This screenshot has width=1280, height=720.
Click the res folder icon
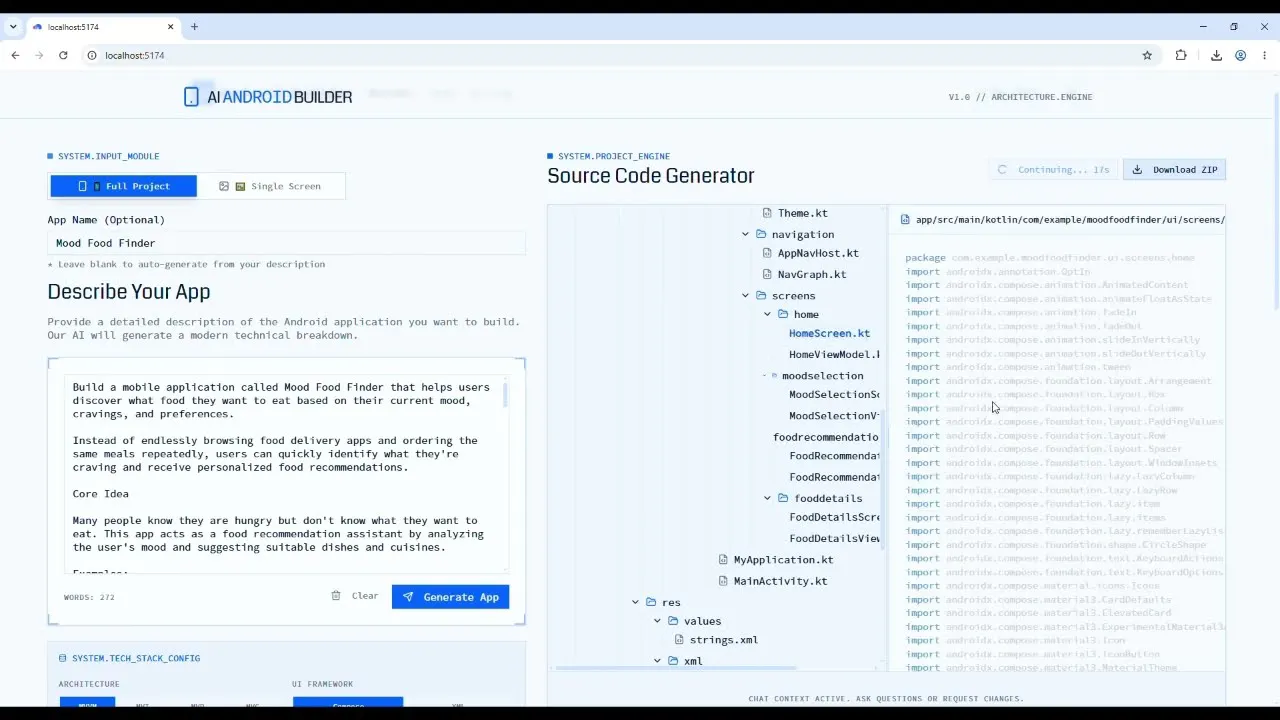coord(651,602)
